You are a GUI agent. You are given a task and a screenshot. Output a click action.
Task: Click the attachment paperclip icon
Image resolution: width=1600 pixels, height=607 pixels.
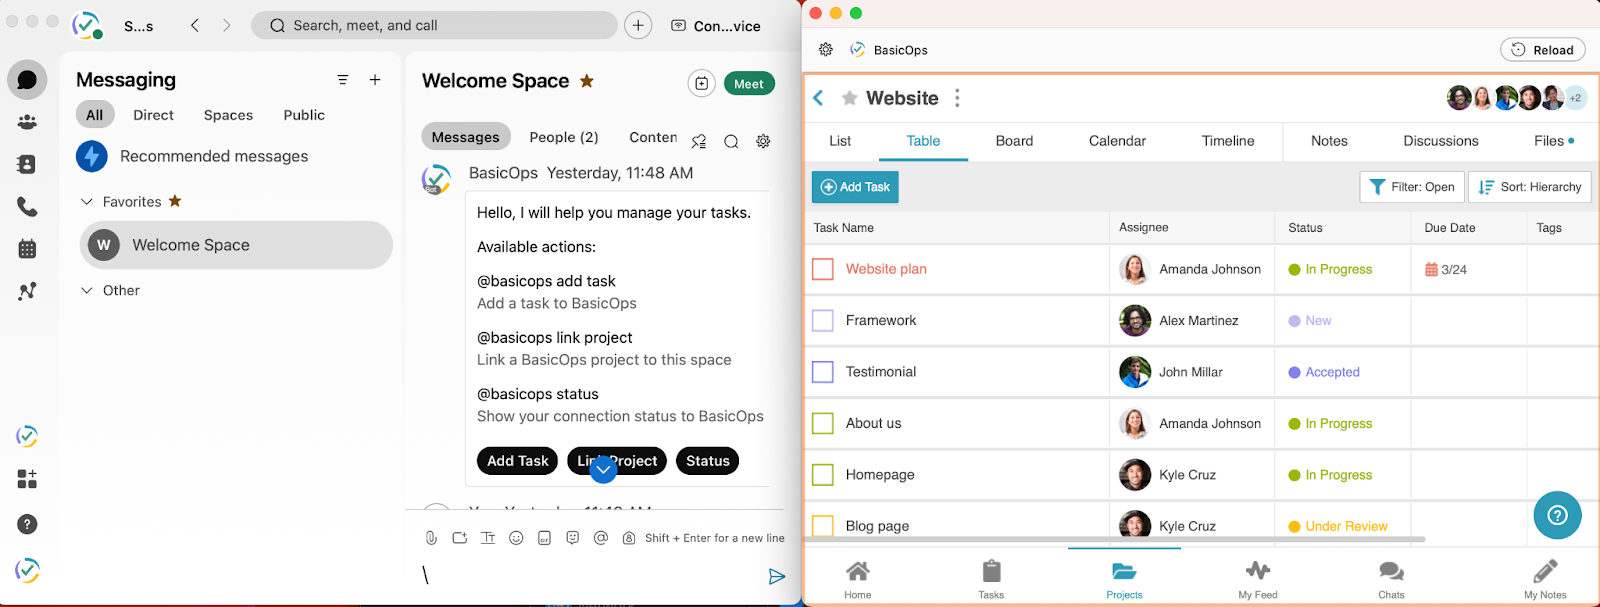tap(431, 538)
